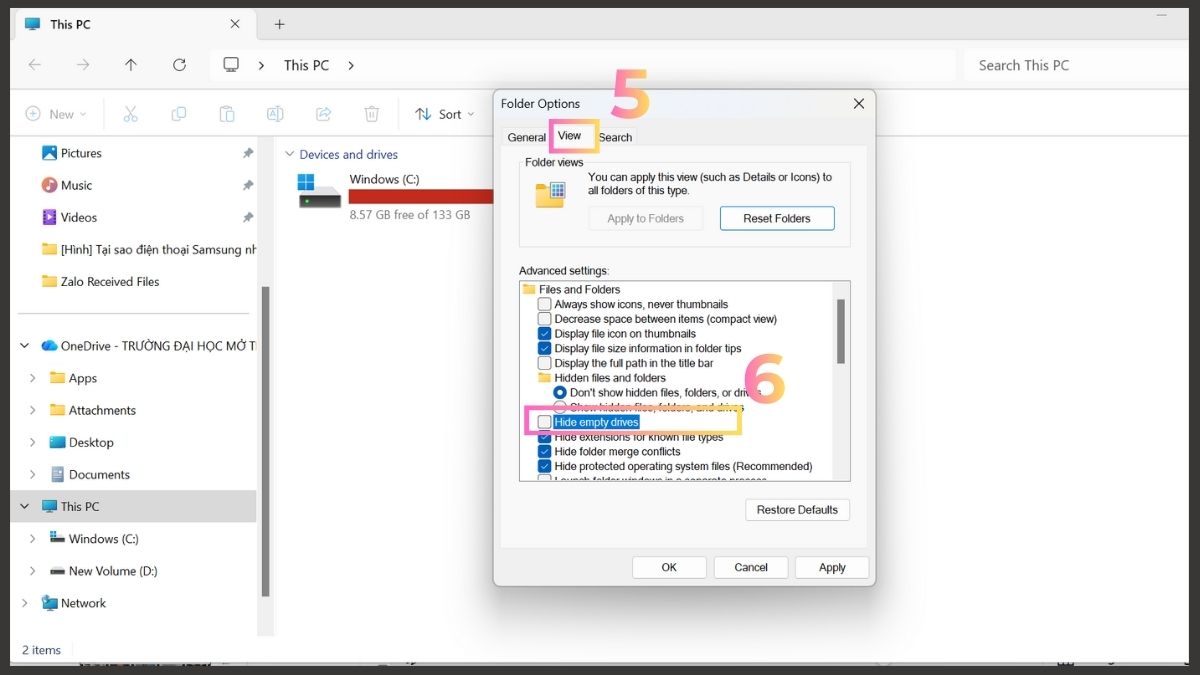
Task: Switch to the Search tab in Folder Options
Action: (x=615, y=136)
